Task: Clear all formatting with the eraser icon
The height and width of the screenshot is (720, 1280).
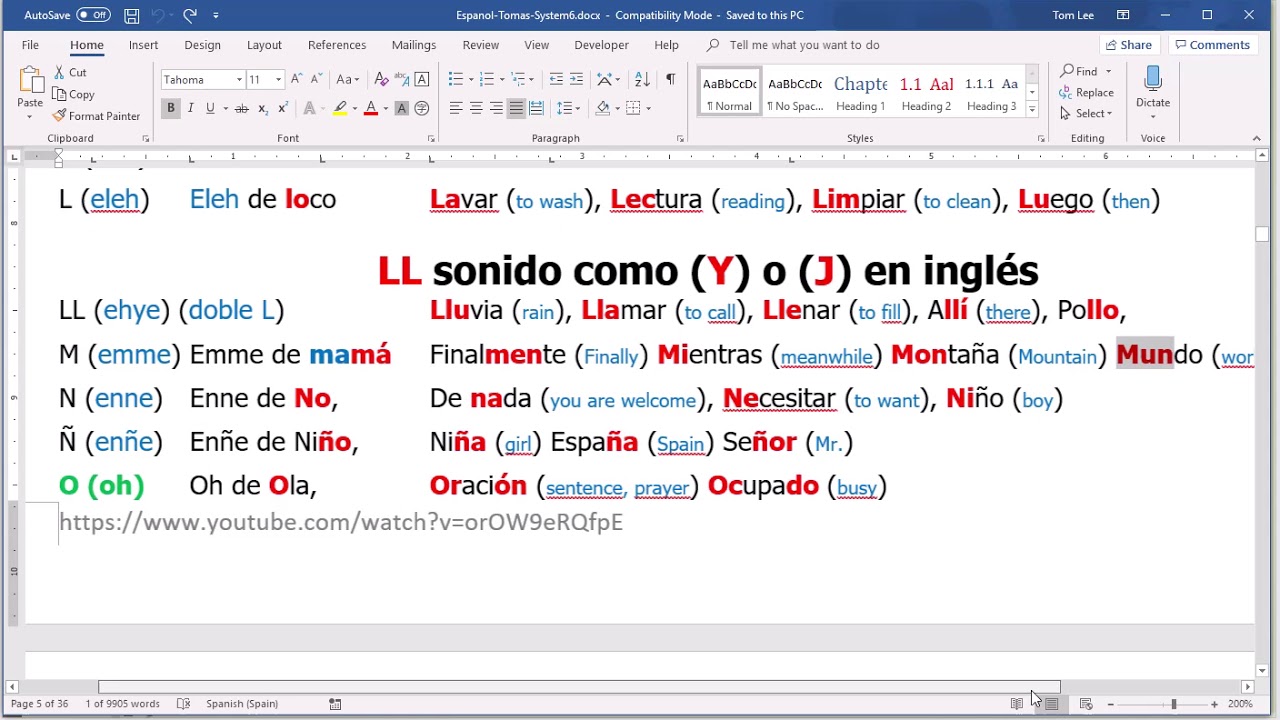Action: [381, 79]
